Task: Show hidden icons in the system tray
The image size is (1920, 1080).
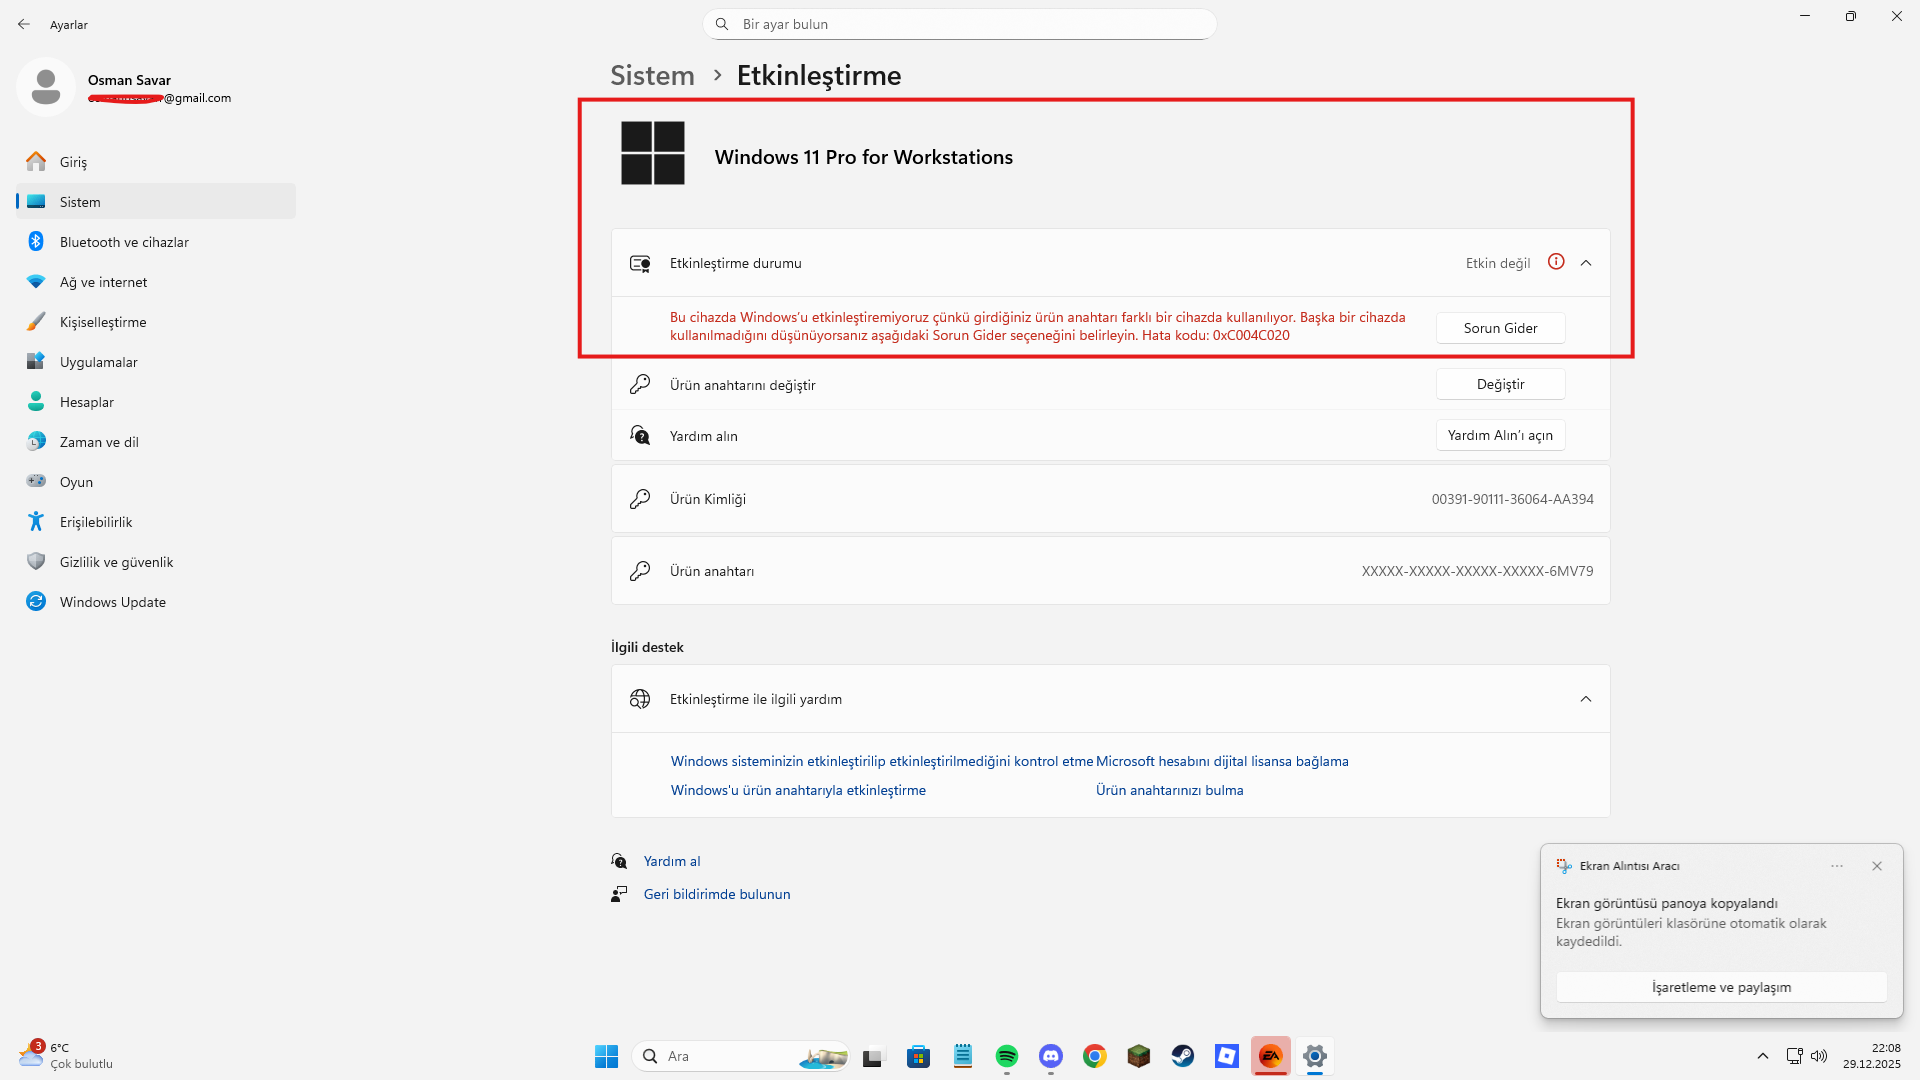Action: click(1763, 1056)
